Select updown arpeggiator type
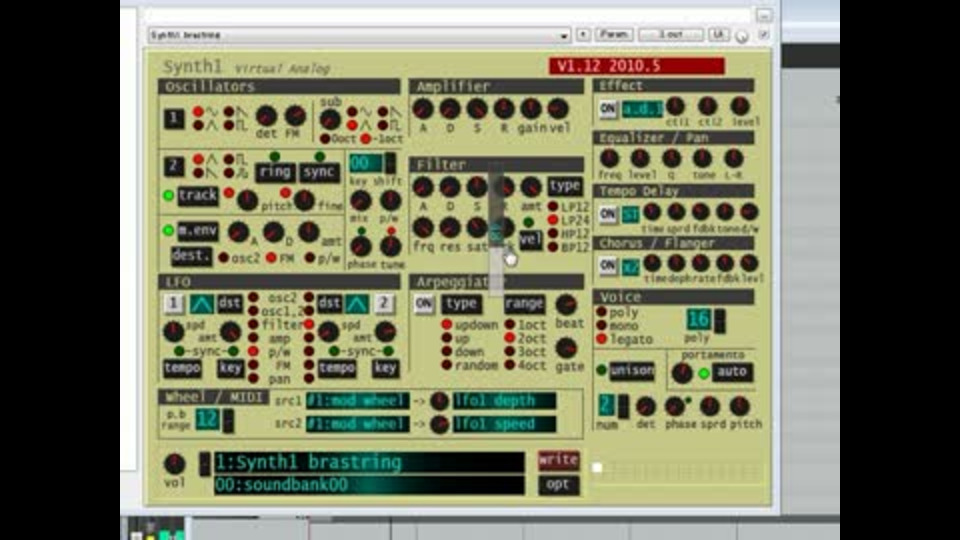The image size is (960, 540). click(447, 324)
